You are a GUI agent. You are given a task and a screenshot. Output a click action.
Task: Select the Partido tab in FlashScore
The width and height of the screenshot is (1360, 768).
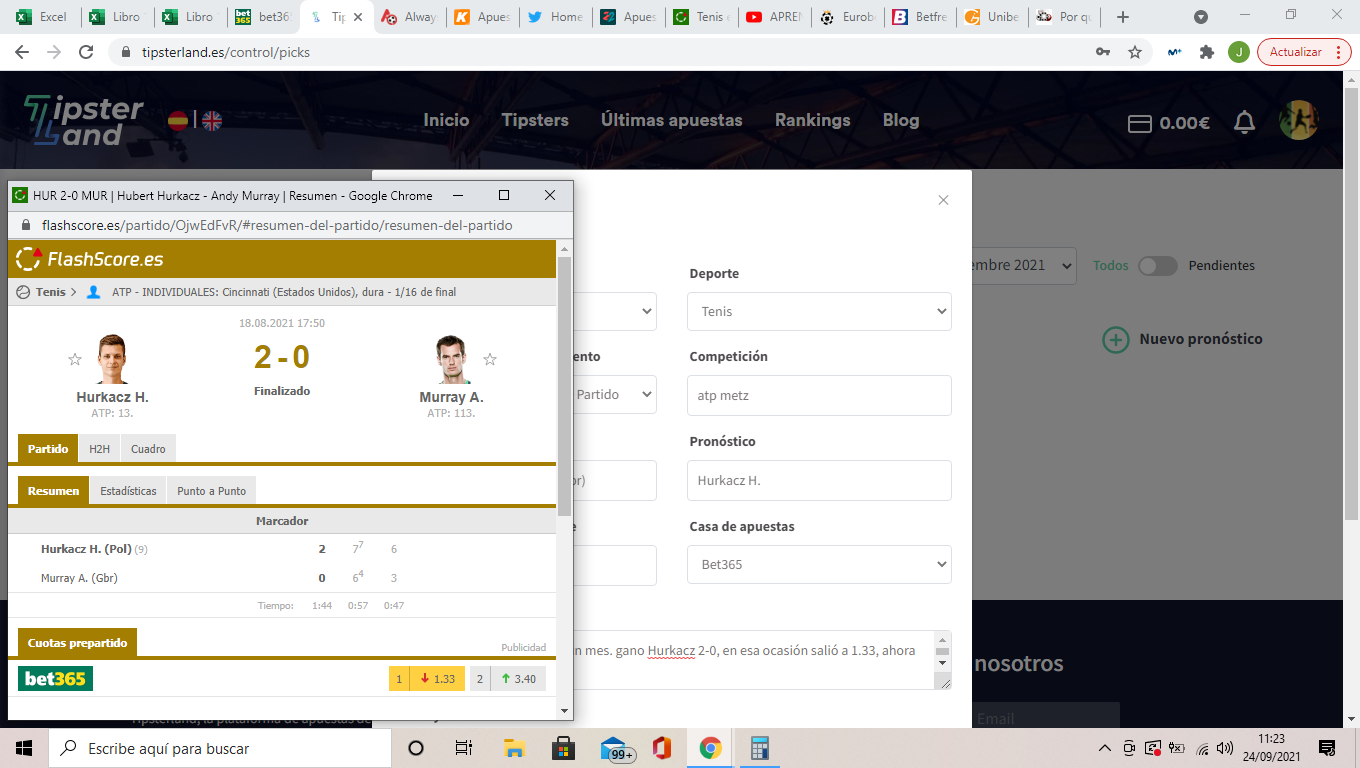click(48, 449)
